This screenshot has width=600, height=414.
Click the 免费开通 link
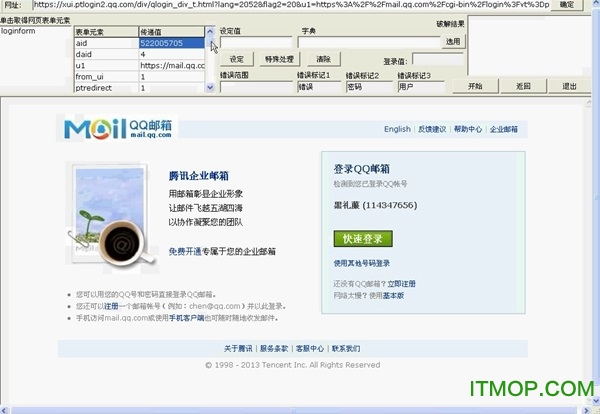point(185,251)
